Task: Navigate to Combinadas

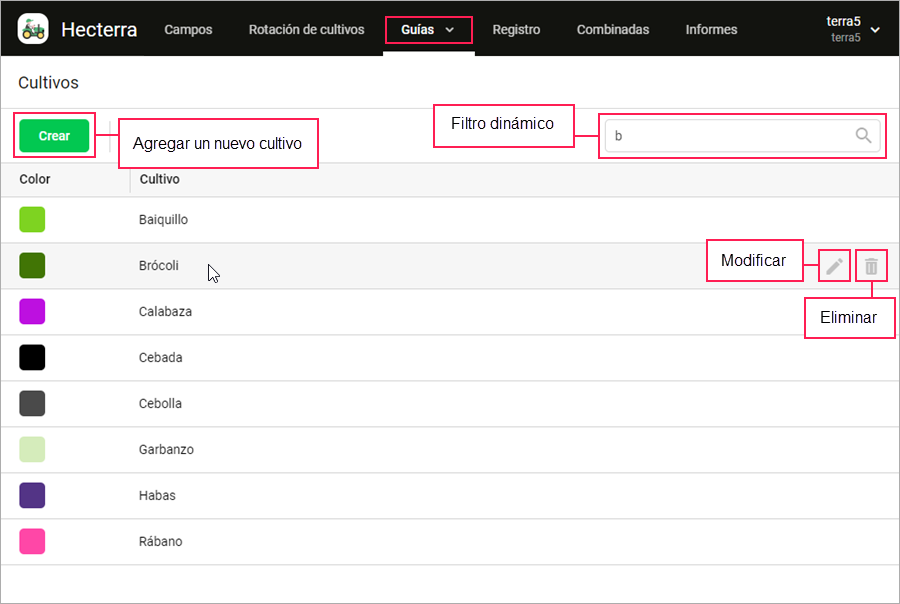Action: coord(613,30)
